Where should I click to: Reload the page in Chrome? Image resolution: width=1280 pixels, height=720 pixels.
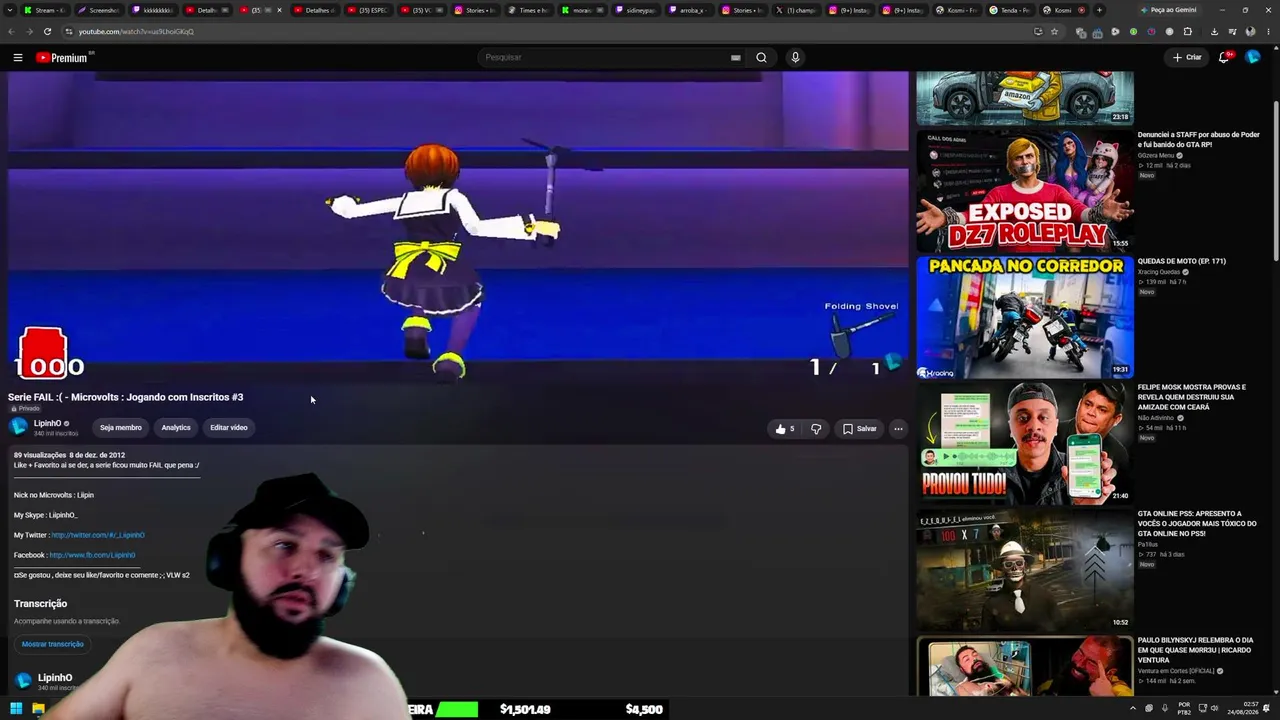[x=47, y=31]
